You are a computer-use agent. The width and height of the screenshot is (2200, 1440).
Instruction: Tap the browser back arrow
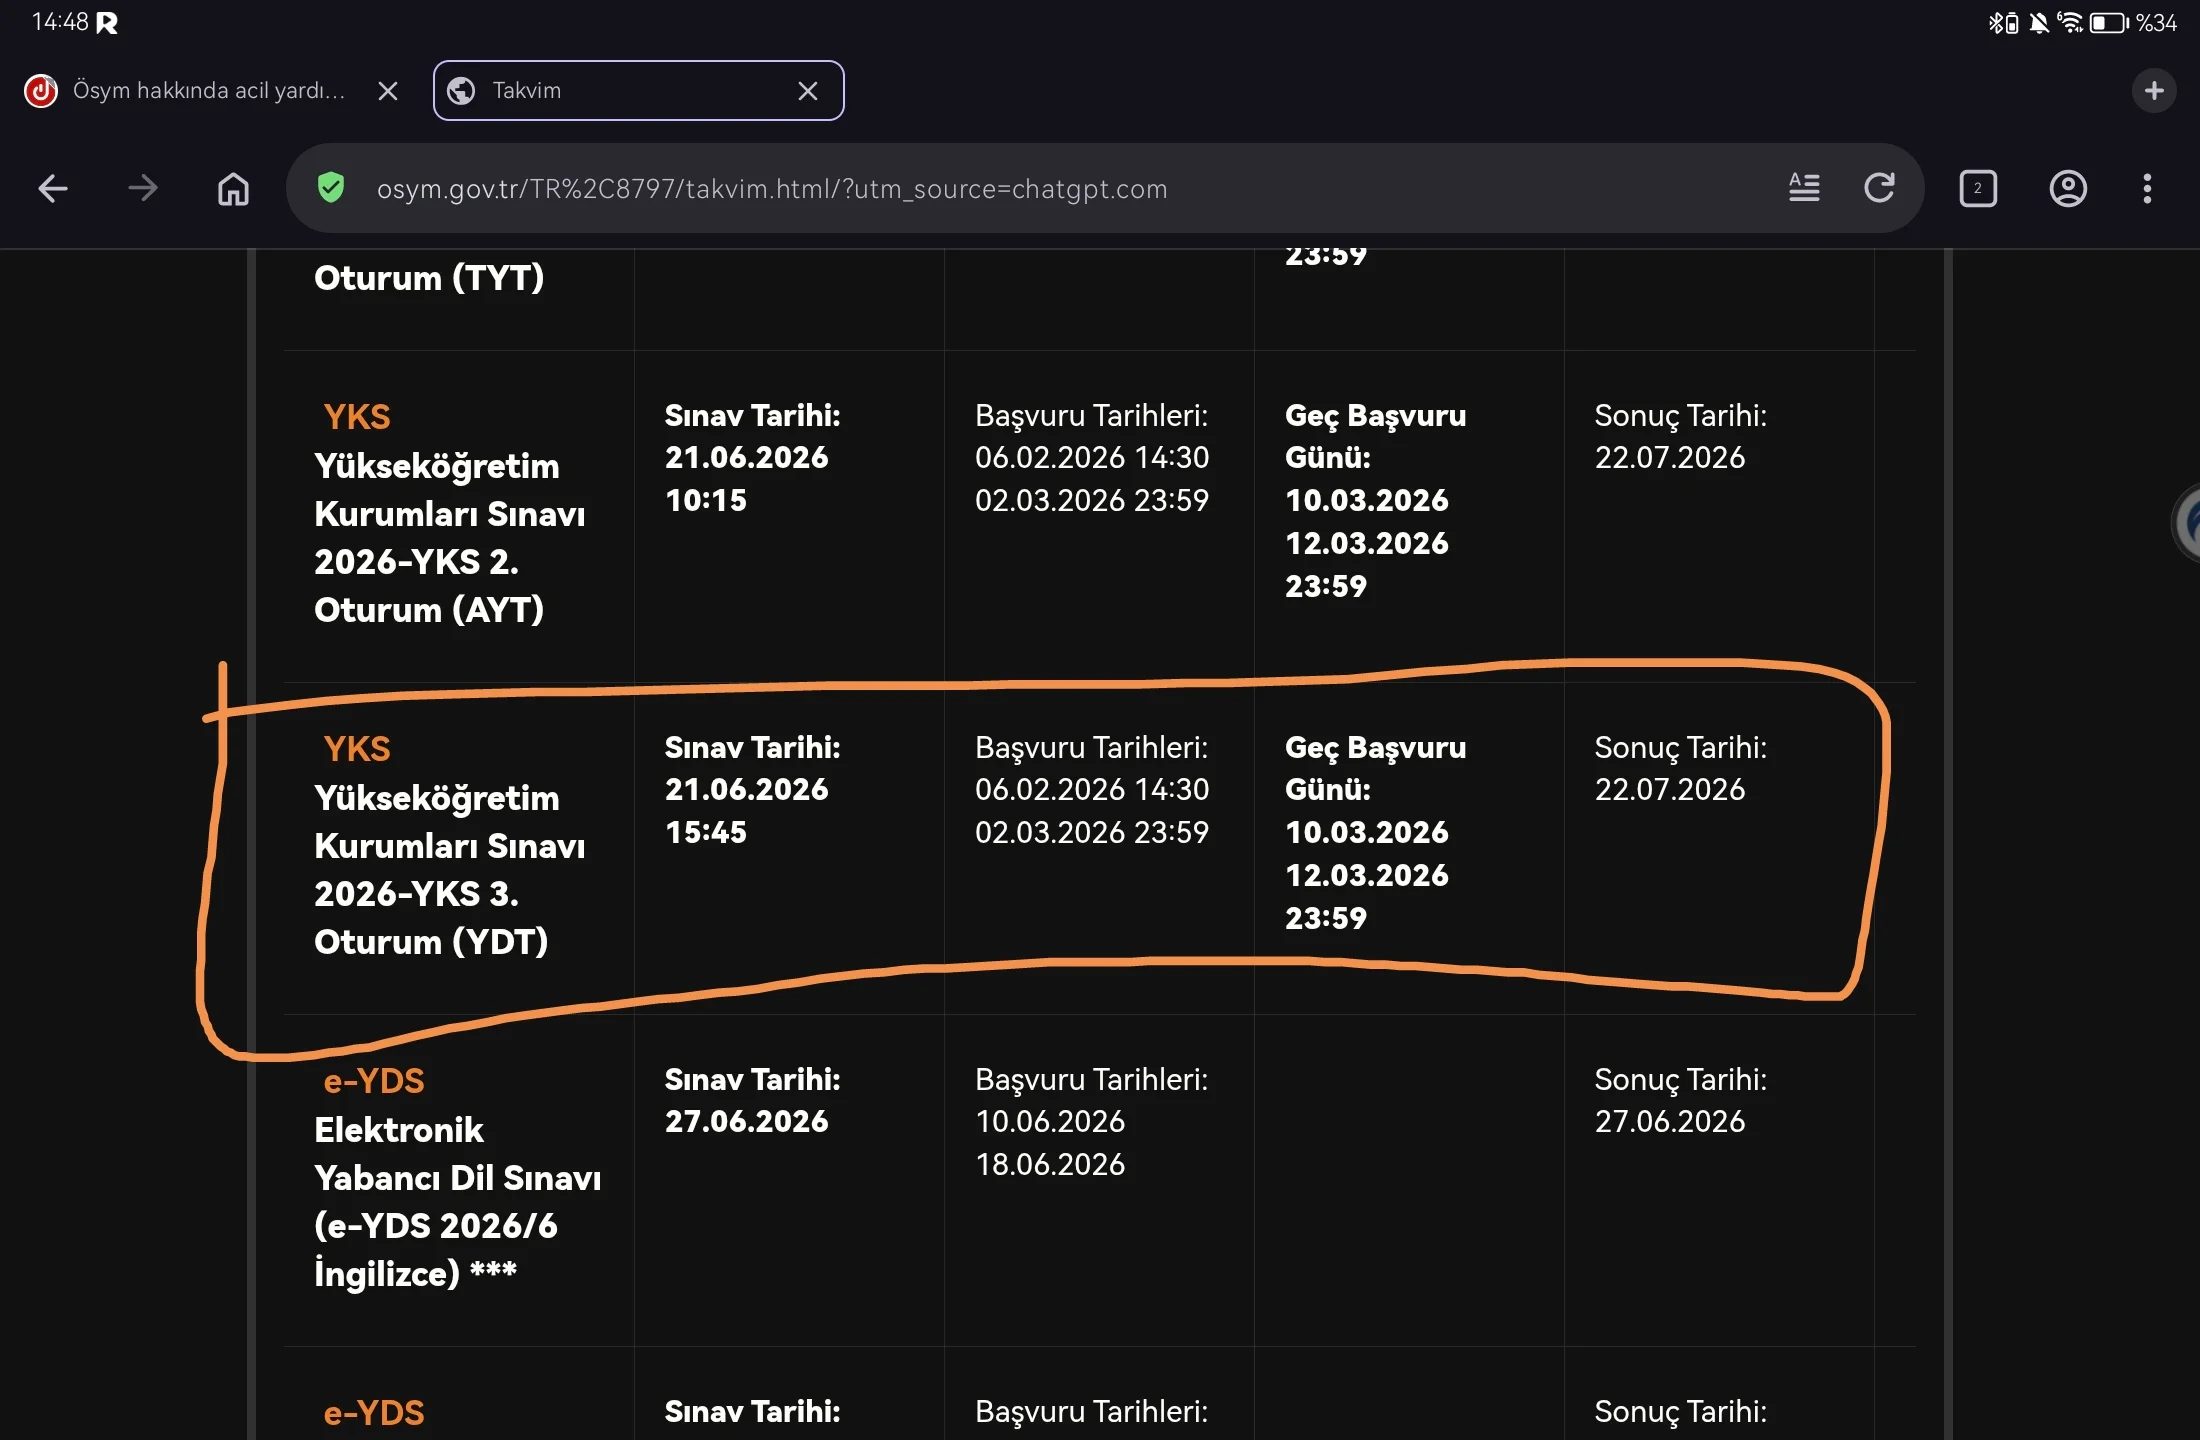pyautogui.click(x=52, y=188)
